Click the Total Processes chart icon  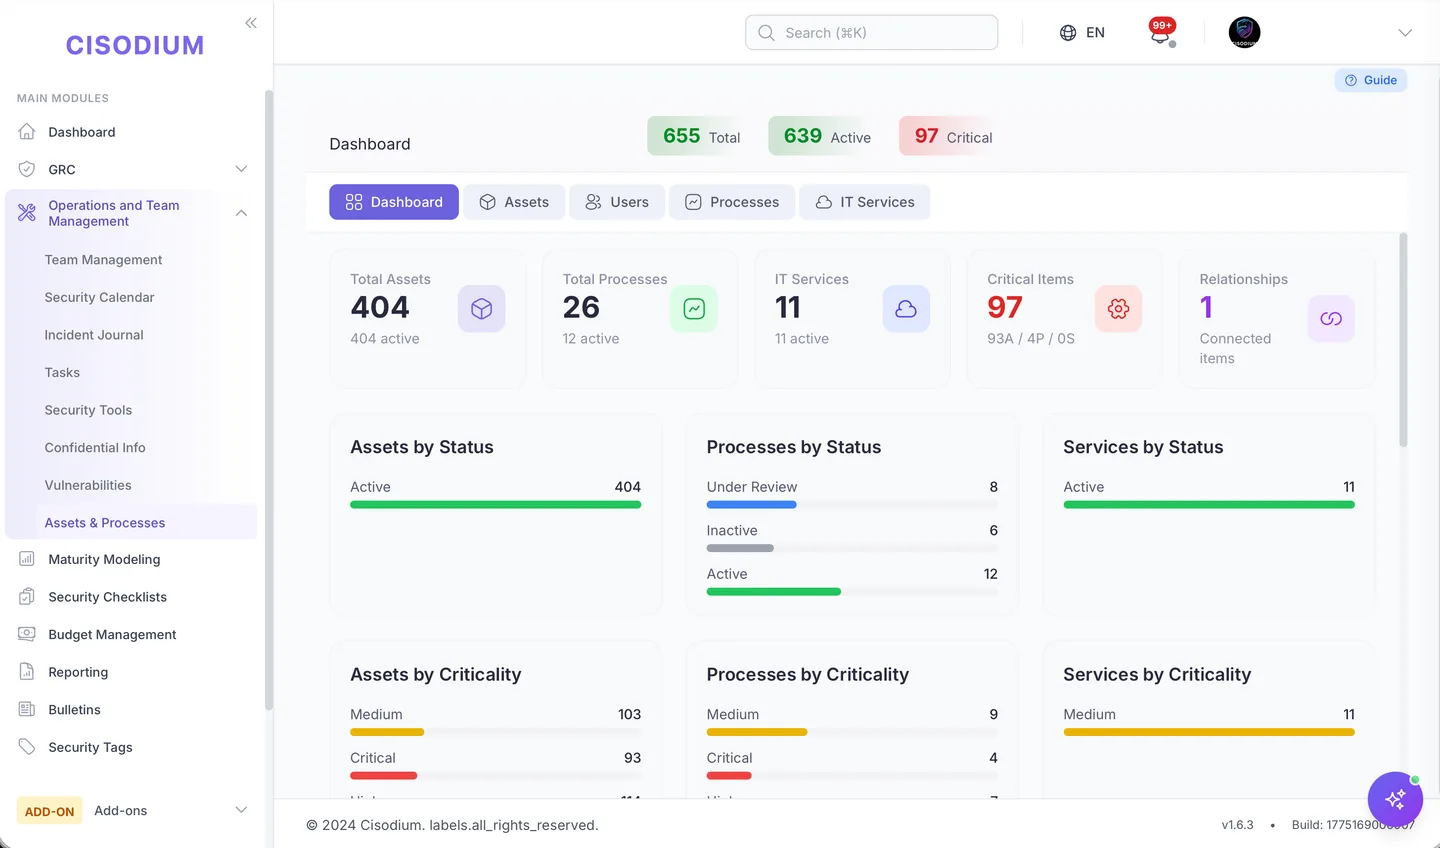(x=694, y=309)
